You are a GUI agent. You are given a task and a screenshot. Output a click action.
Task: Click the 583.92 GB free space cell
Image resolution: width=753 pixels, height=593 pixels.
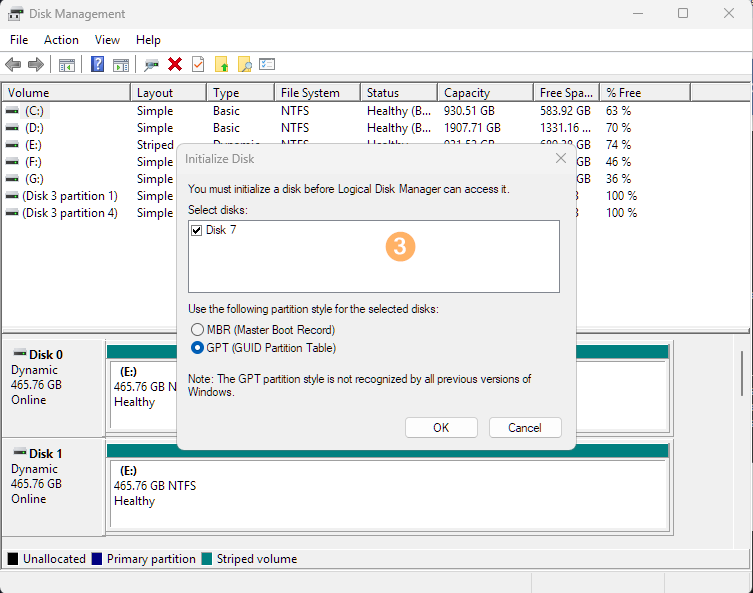click(x=565, y=111)
